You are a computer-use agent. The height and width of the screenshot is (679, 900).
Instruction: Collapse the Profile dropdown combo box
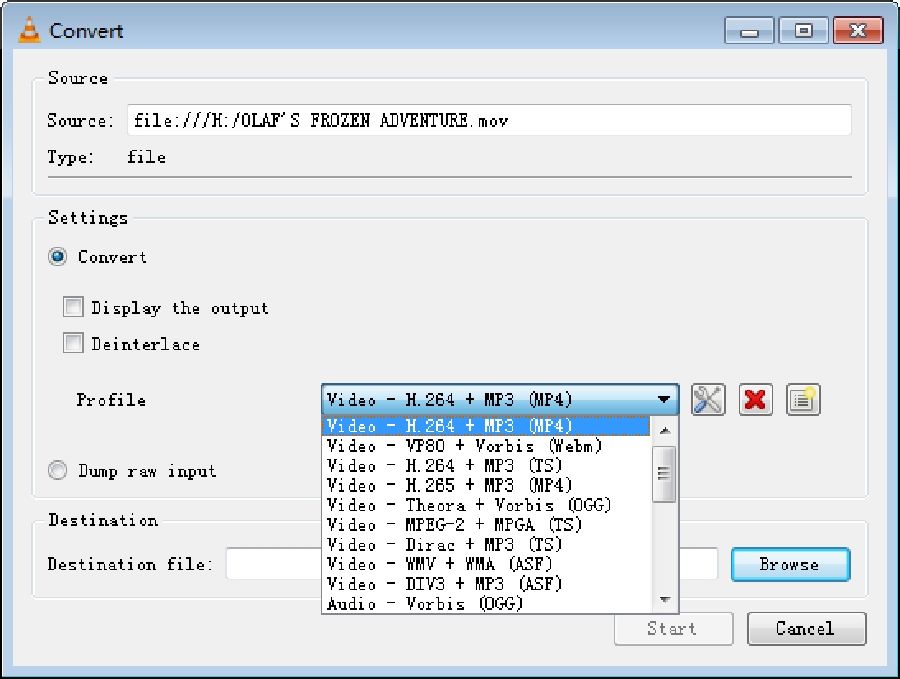point(500,399)
